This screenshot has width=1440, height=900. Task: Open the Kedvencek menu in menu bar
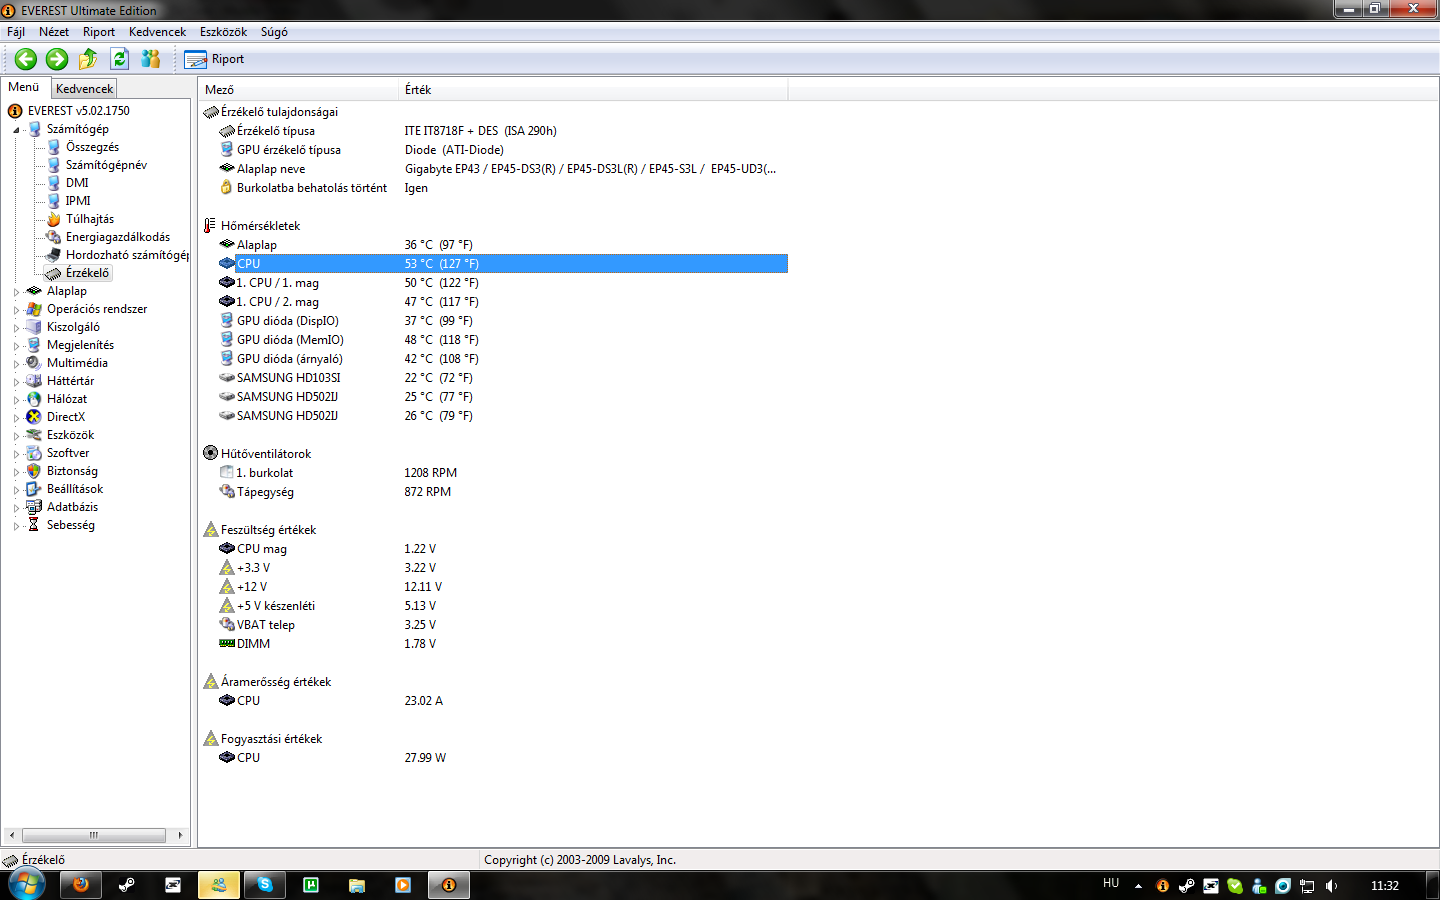[157, 32]
